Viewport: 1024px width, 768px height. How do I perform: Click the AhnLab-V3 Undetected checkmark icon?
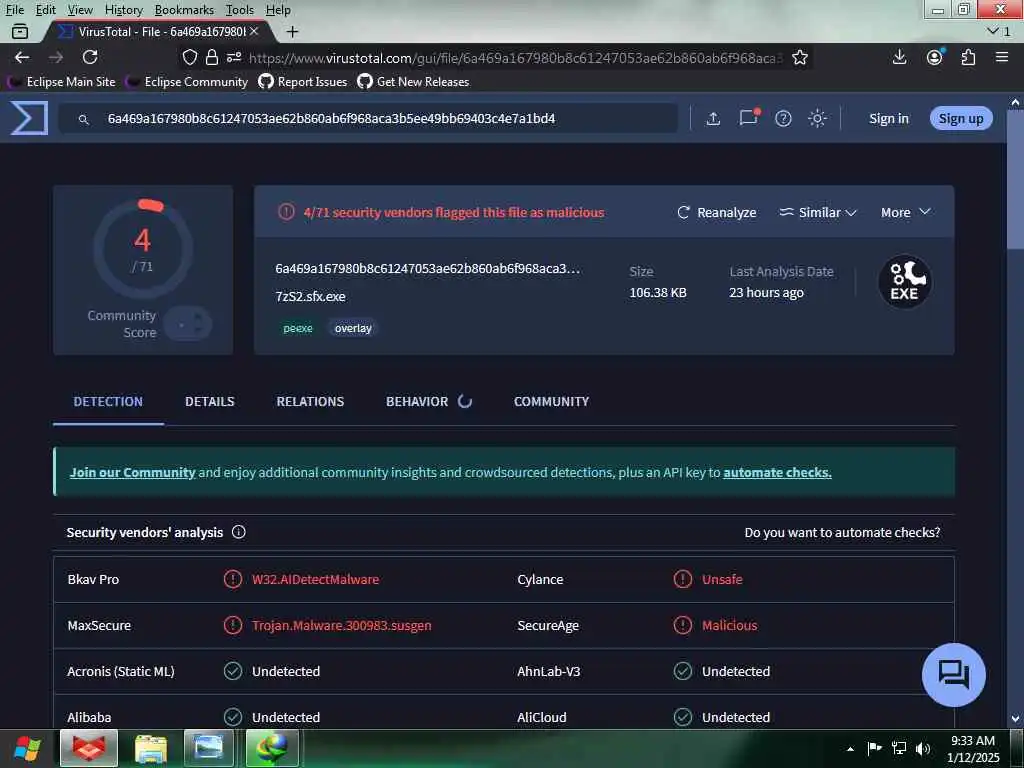[682, 671]
